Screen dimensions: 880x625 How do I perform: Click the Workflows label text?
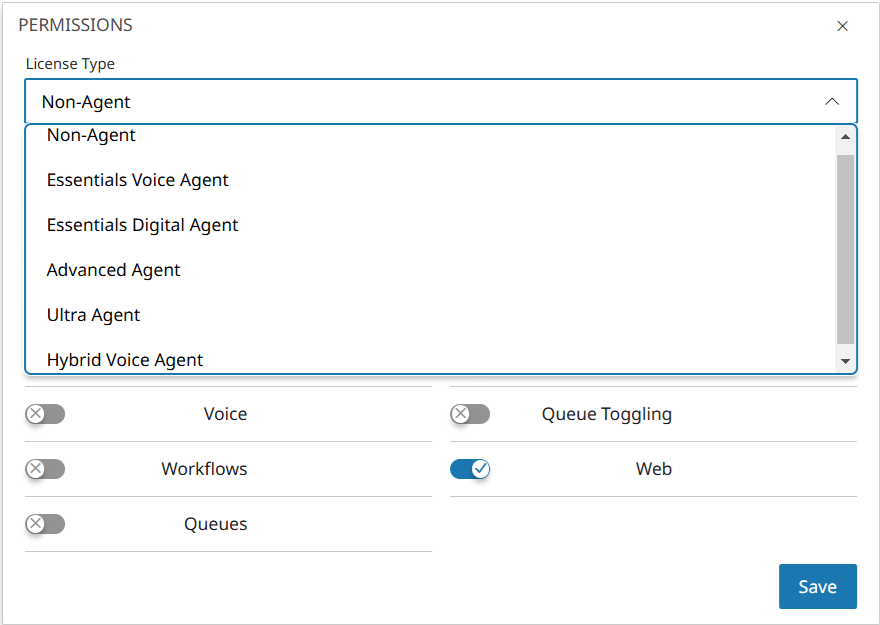[x=204, y=469]
